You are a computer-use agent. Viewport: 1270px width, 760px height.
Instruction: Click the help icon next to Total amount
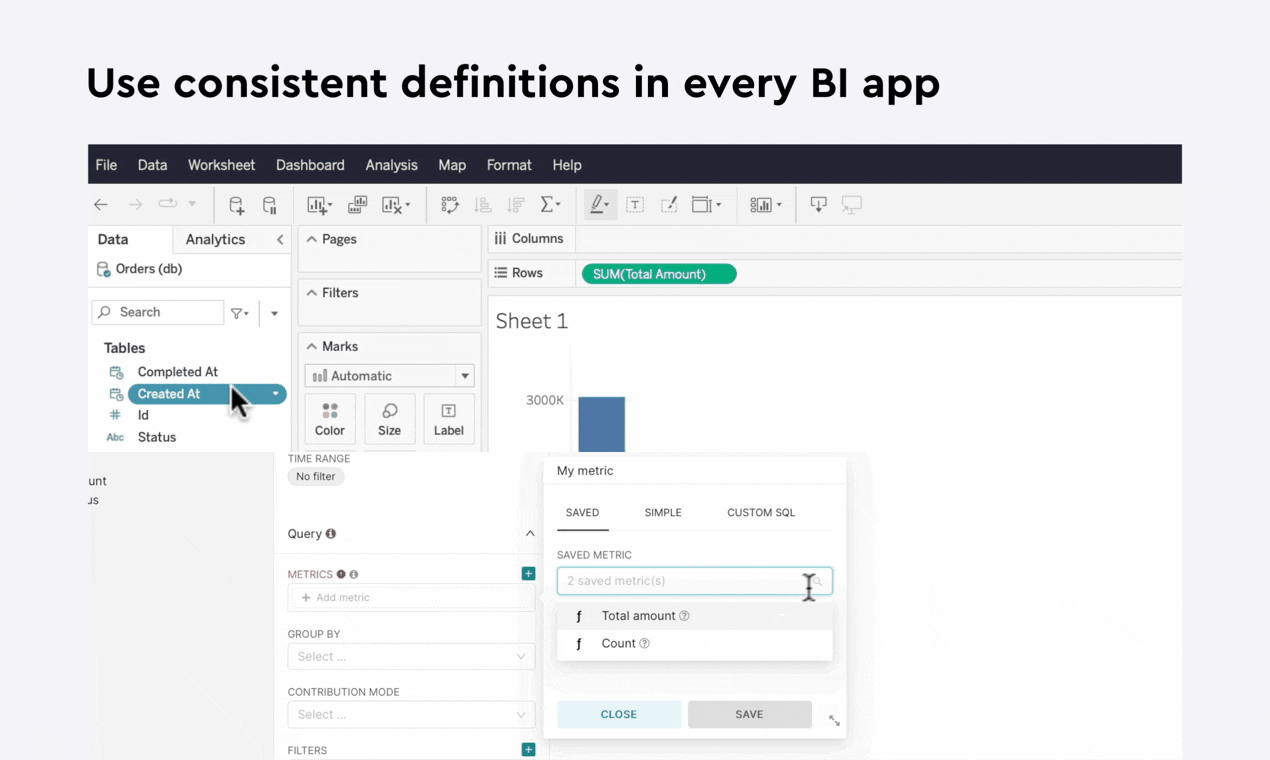point(684,616)
